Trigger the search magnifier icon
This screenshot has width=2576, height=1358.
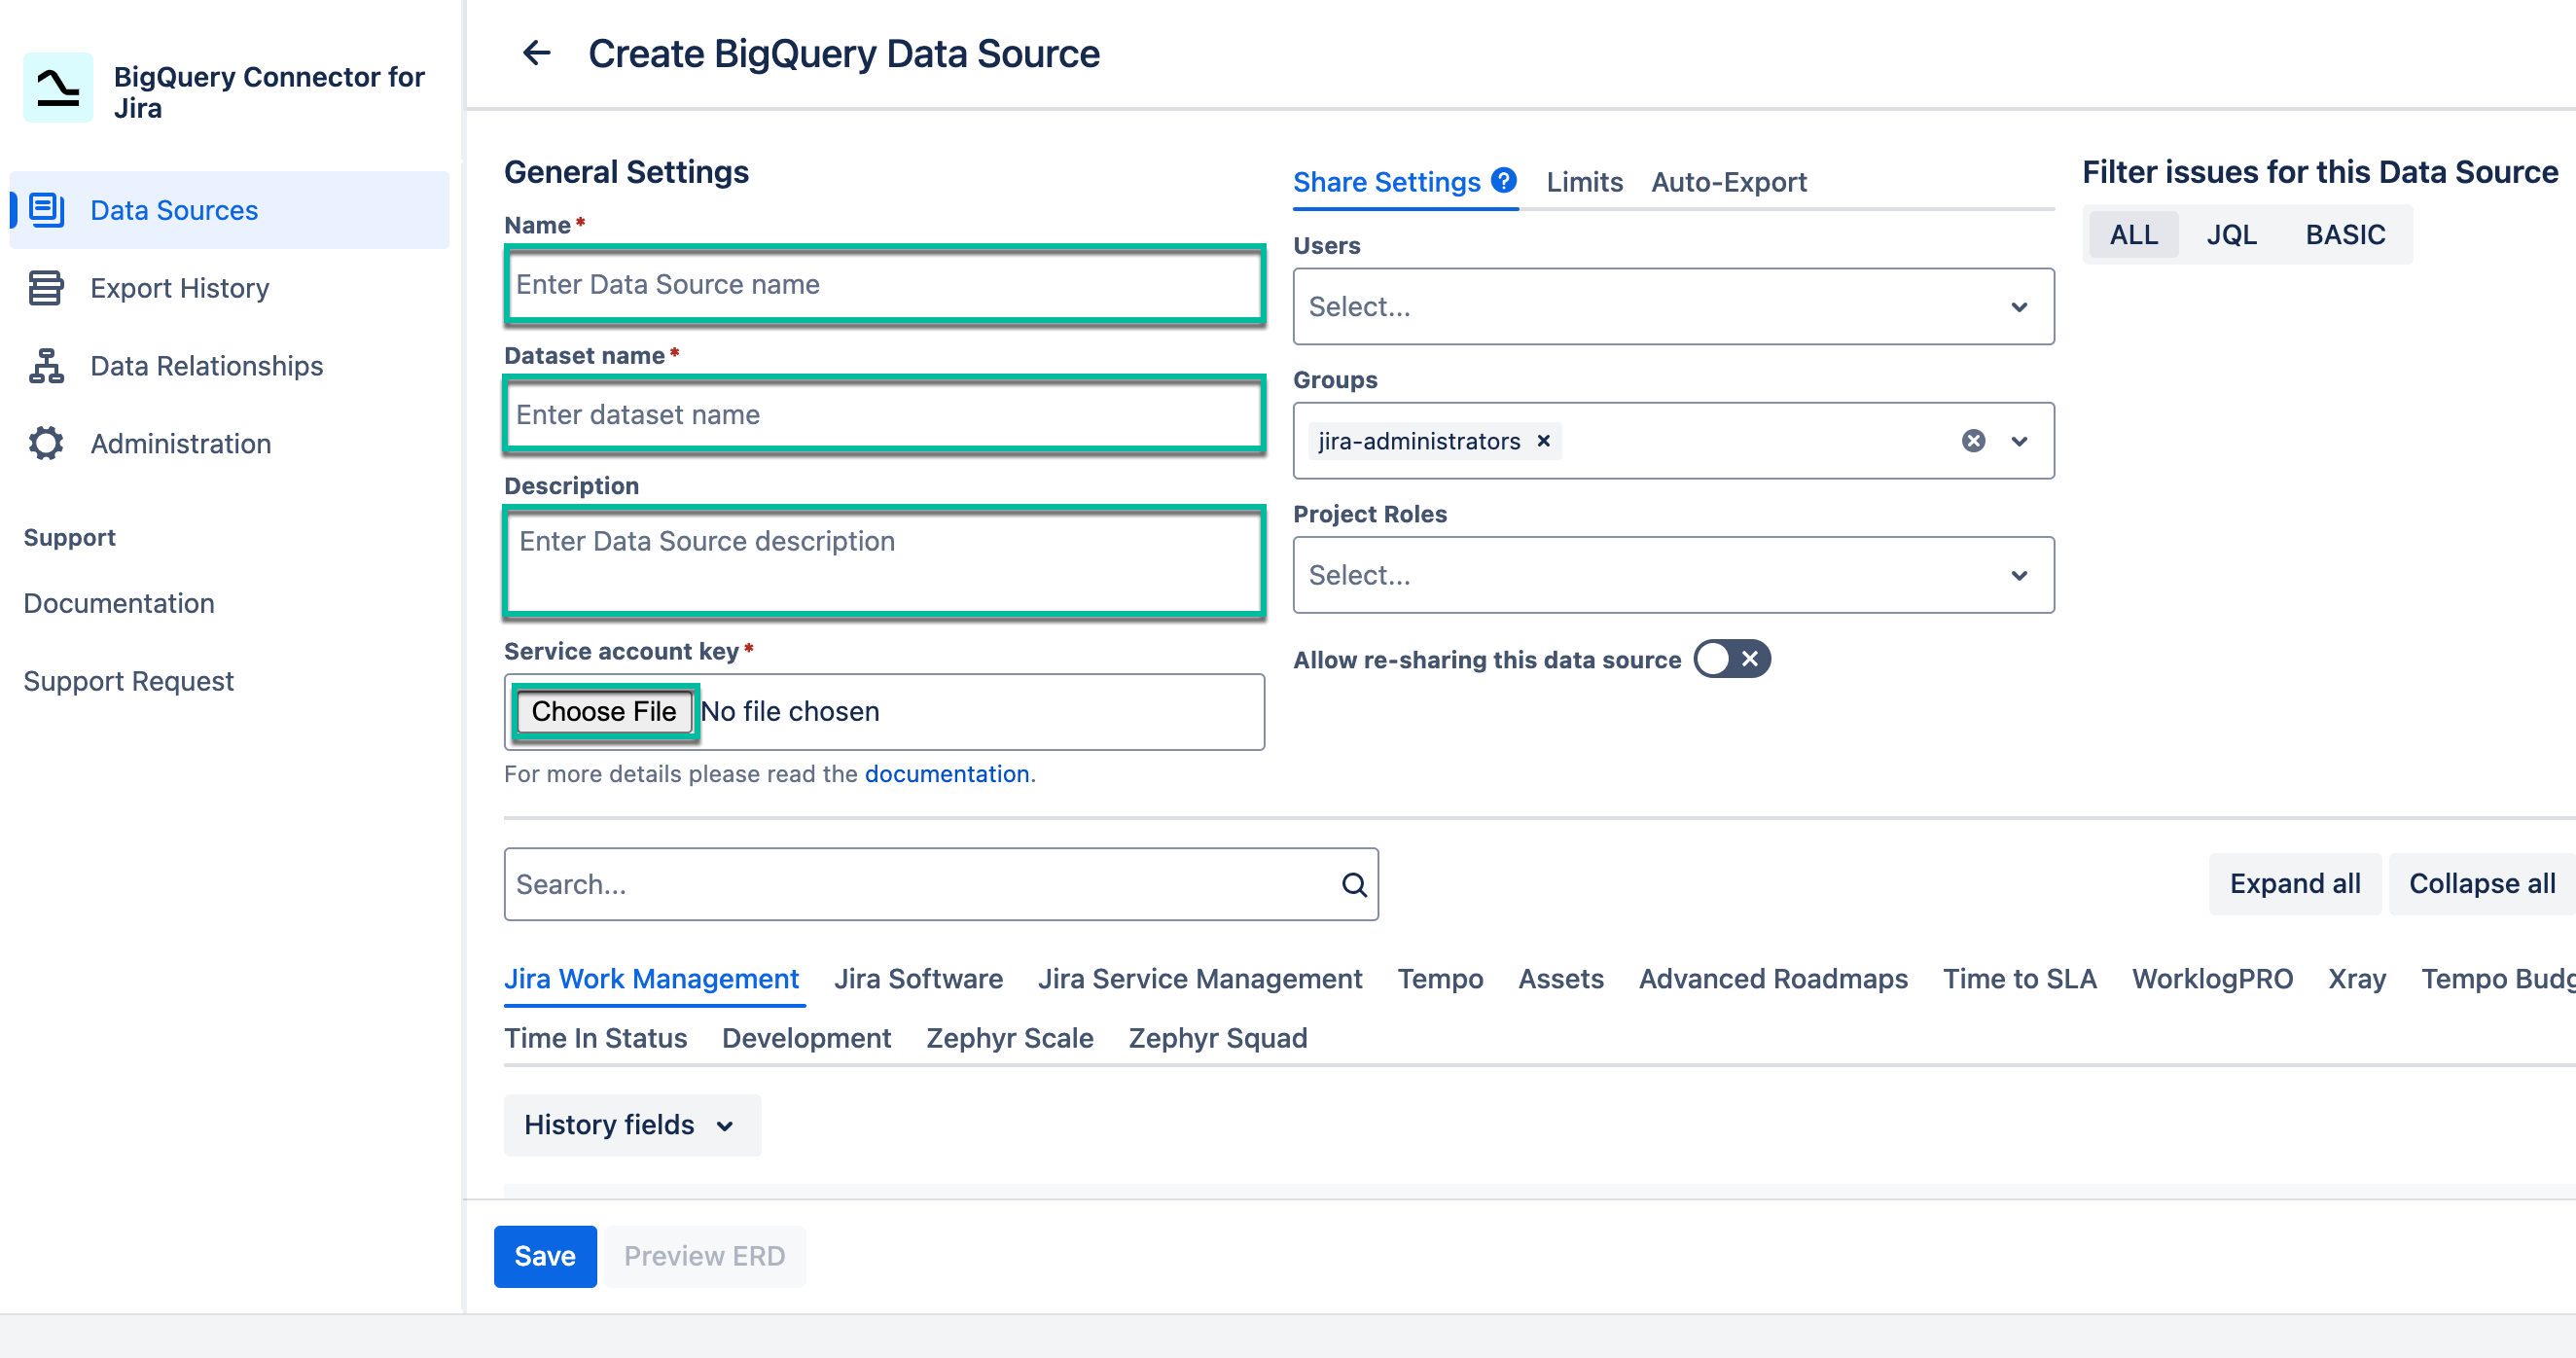1354,884
